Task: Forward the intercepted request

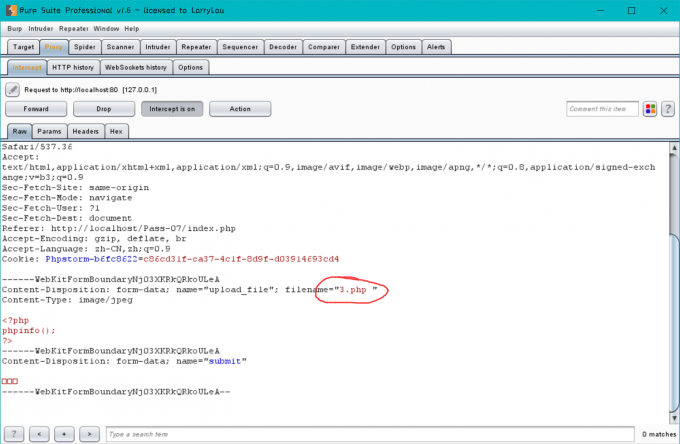Action: [x=36, y=109]
